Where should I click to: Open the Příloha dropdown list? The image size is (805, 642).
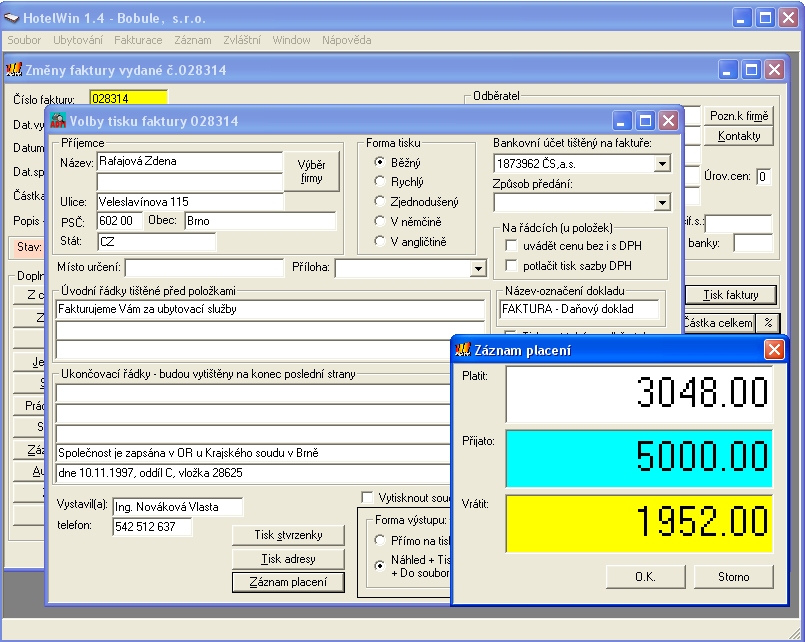coord(477,269)
